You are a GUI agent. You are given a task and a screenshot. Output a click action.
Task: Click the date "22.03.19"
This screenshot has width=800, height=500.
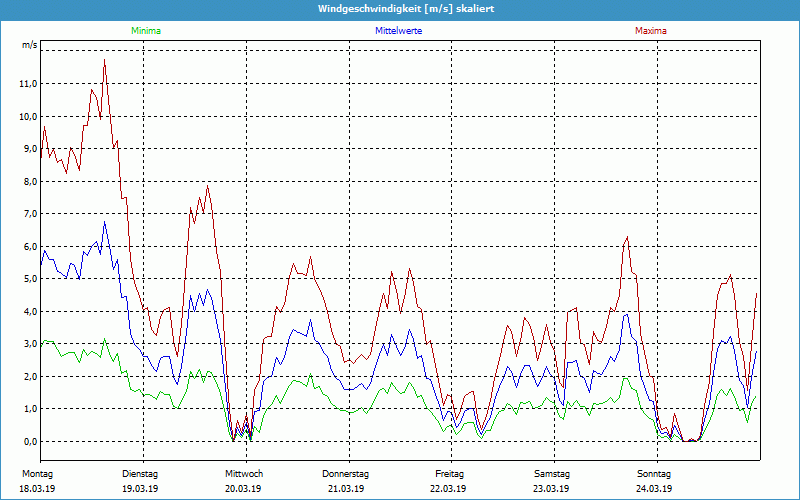(448, 489)
